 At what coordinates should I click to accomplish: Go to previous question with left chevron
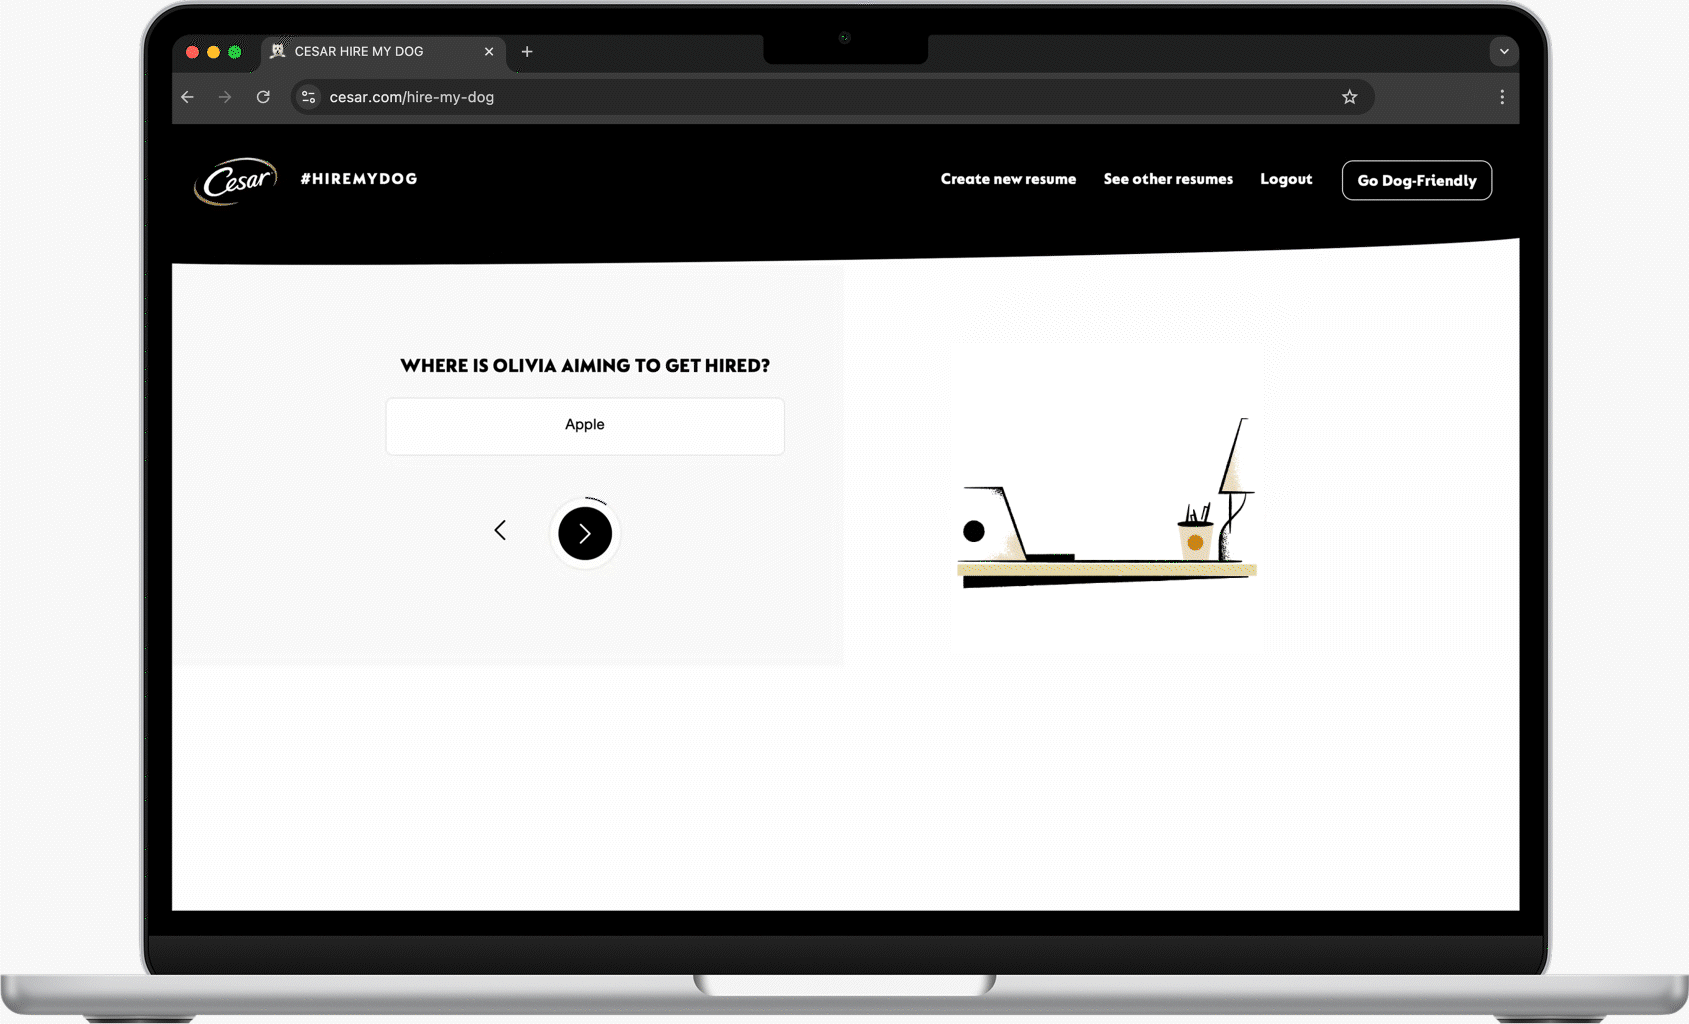click(500, 530)
